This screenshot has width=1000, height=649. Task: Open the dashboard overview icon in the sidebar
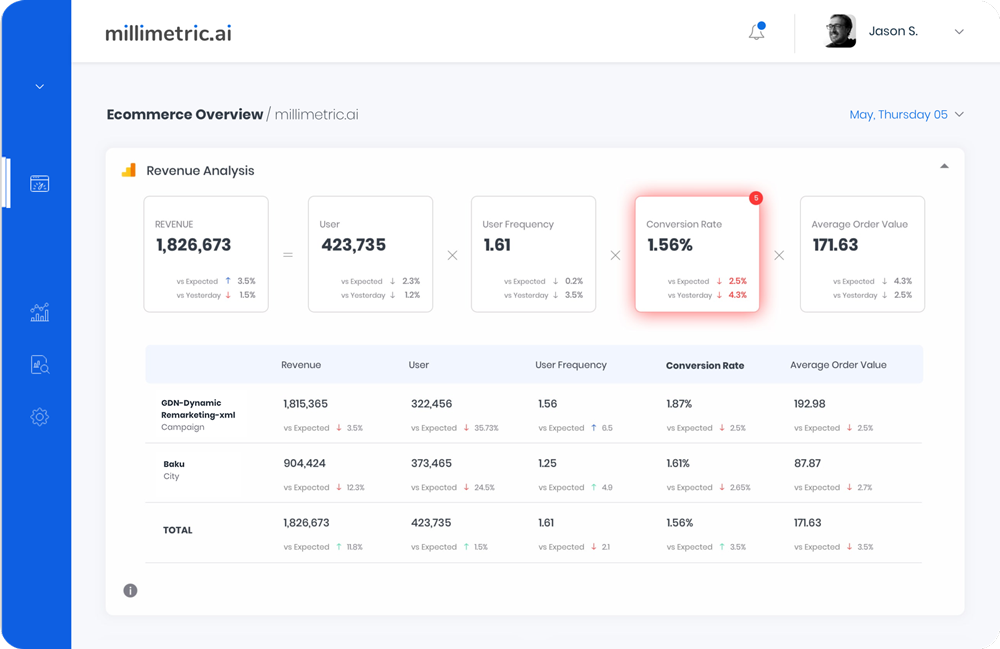[38, 183]
